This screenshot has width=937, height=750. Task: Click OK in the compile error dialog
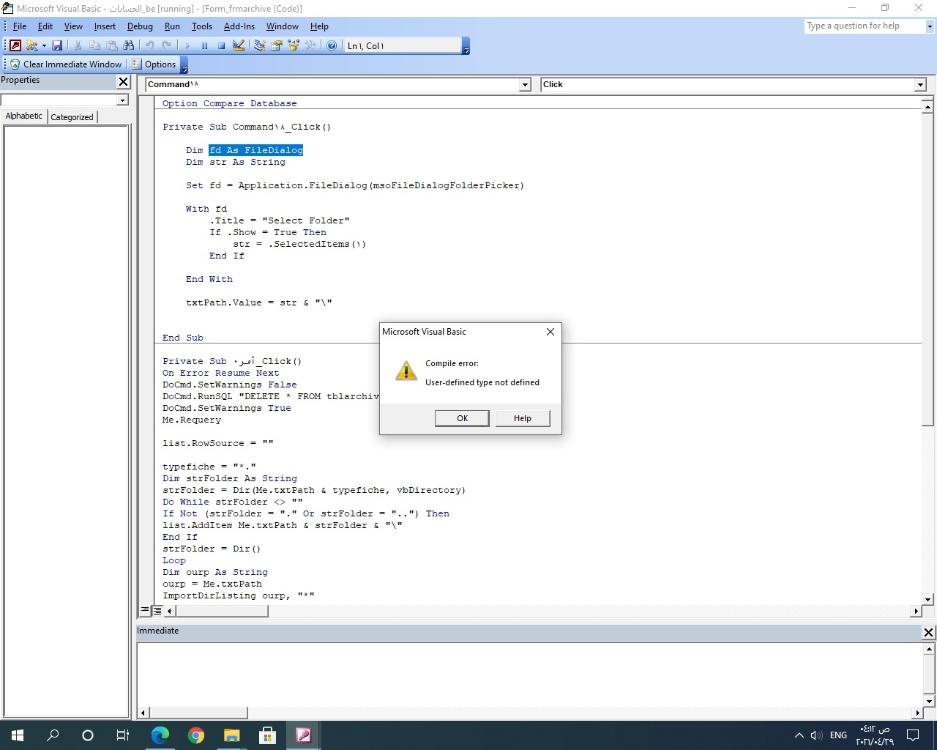pos(462,418)
